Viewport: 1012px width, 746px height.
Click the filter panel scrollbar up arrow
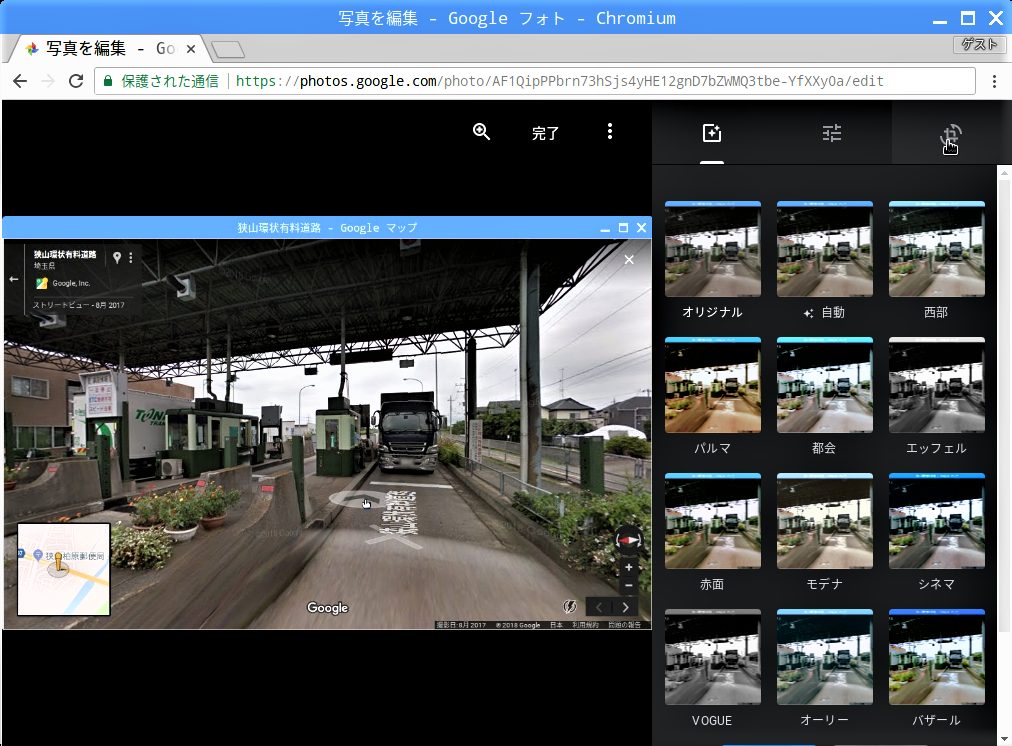(x=1004, y=172)
